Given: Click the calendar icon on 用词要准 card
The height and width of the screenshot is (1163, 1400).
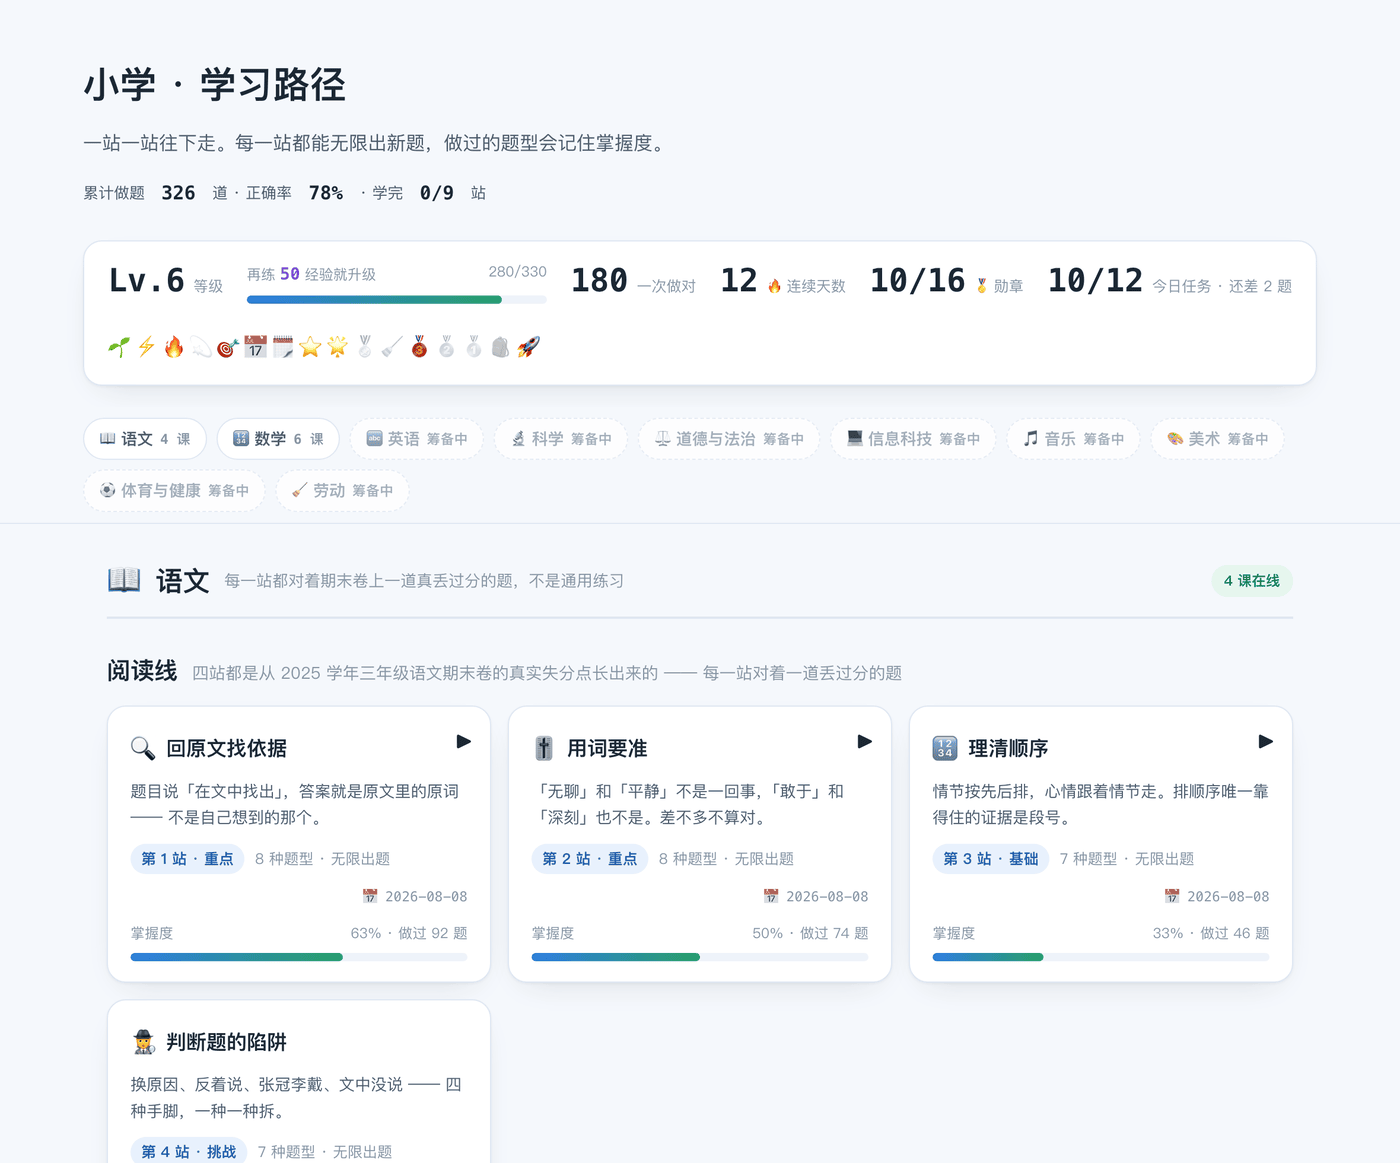Looking at the screenshot, I should 771,896.
